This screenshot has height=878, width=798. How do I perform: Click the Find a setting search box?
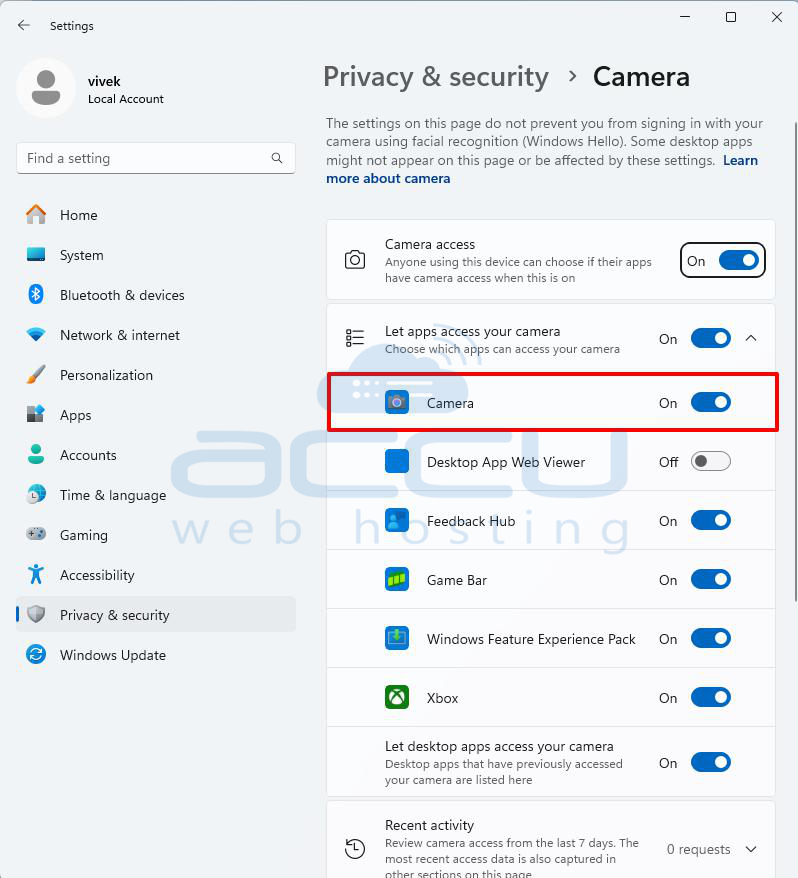156,158
